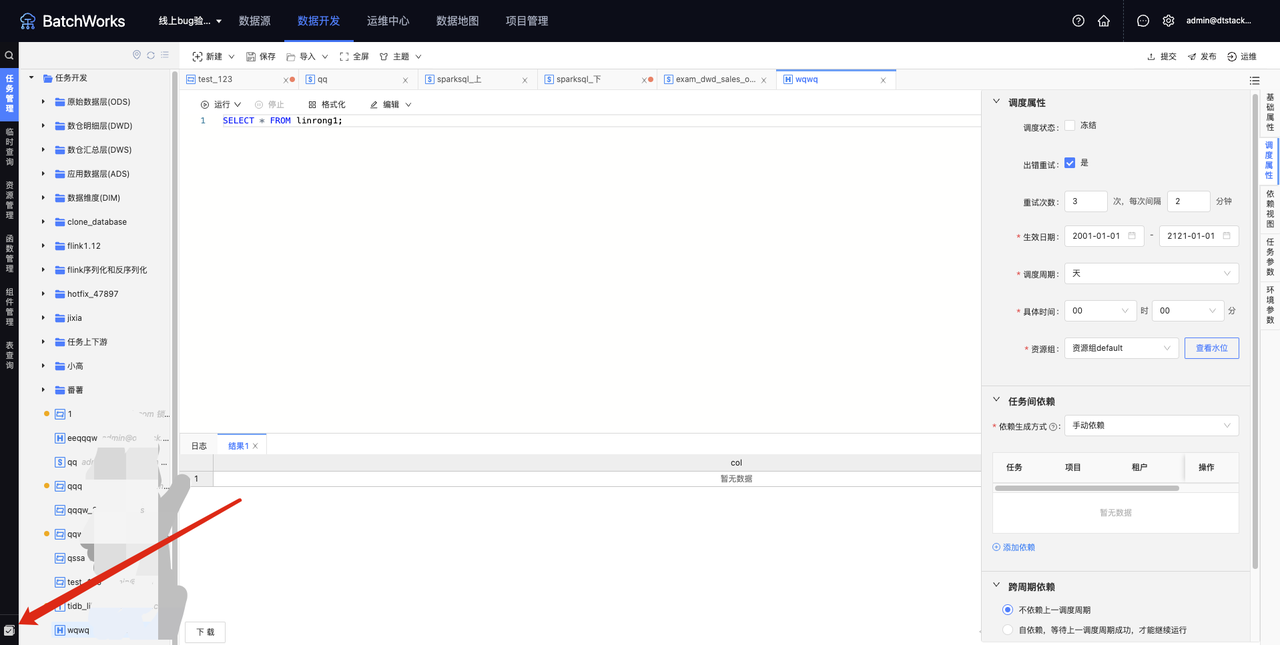Open the 资源组default dropdown

(1121, 348)
